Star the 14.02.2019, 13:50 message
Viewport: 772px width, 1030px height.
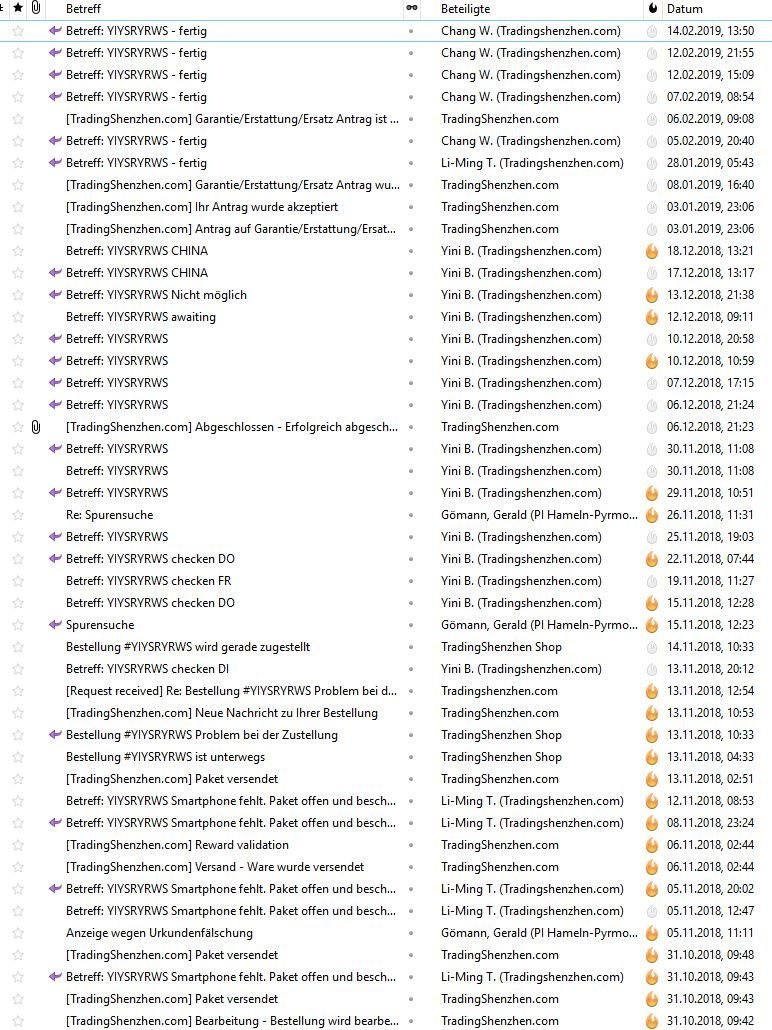click(18, 31)
